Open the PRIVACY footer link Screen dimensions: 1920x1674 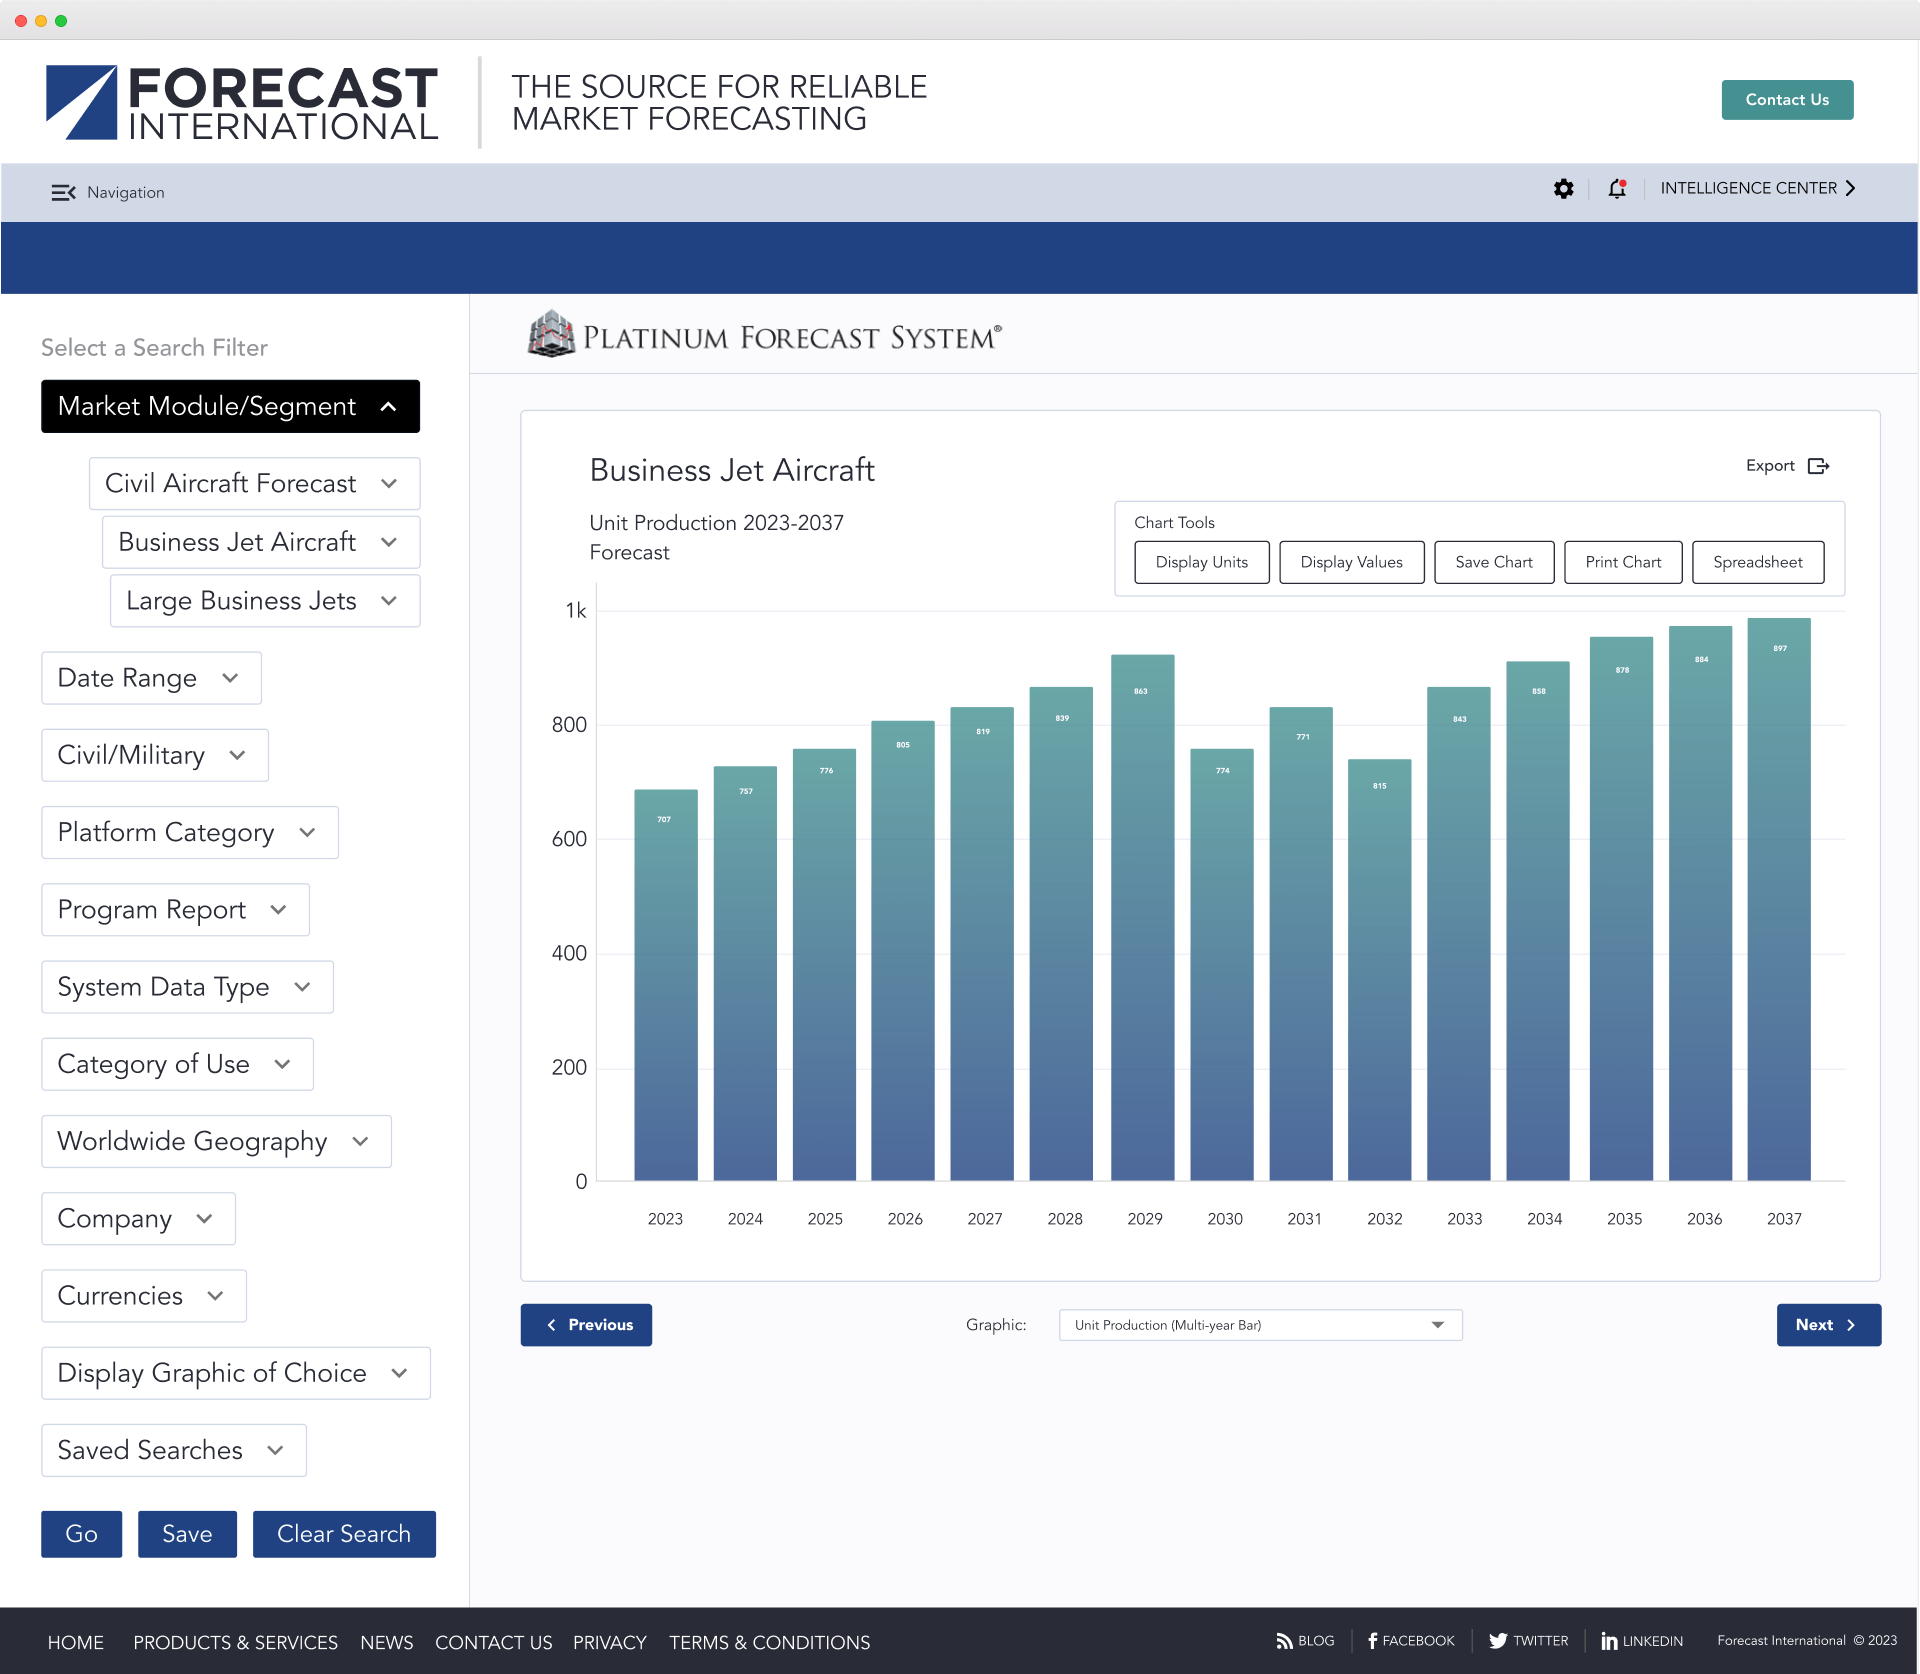(610, 1642)
